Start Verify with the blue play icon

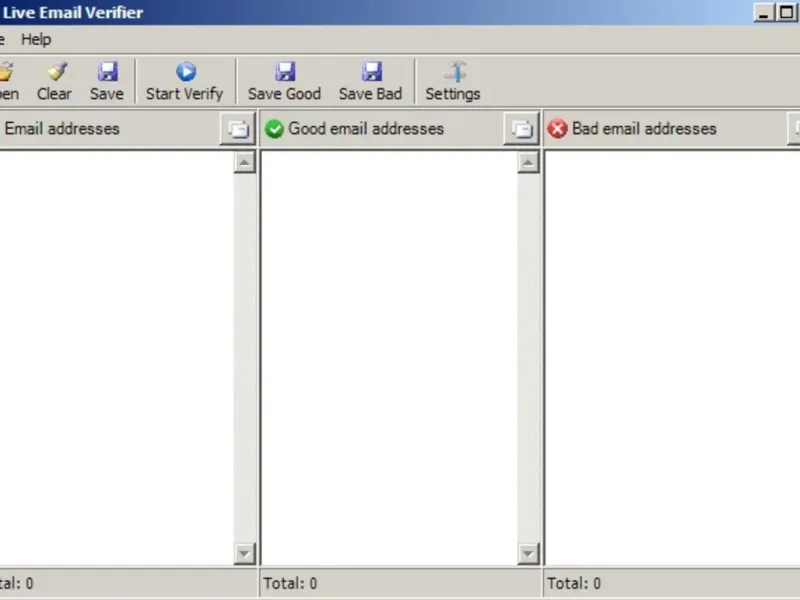tap(185, 81)
